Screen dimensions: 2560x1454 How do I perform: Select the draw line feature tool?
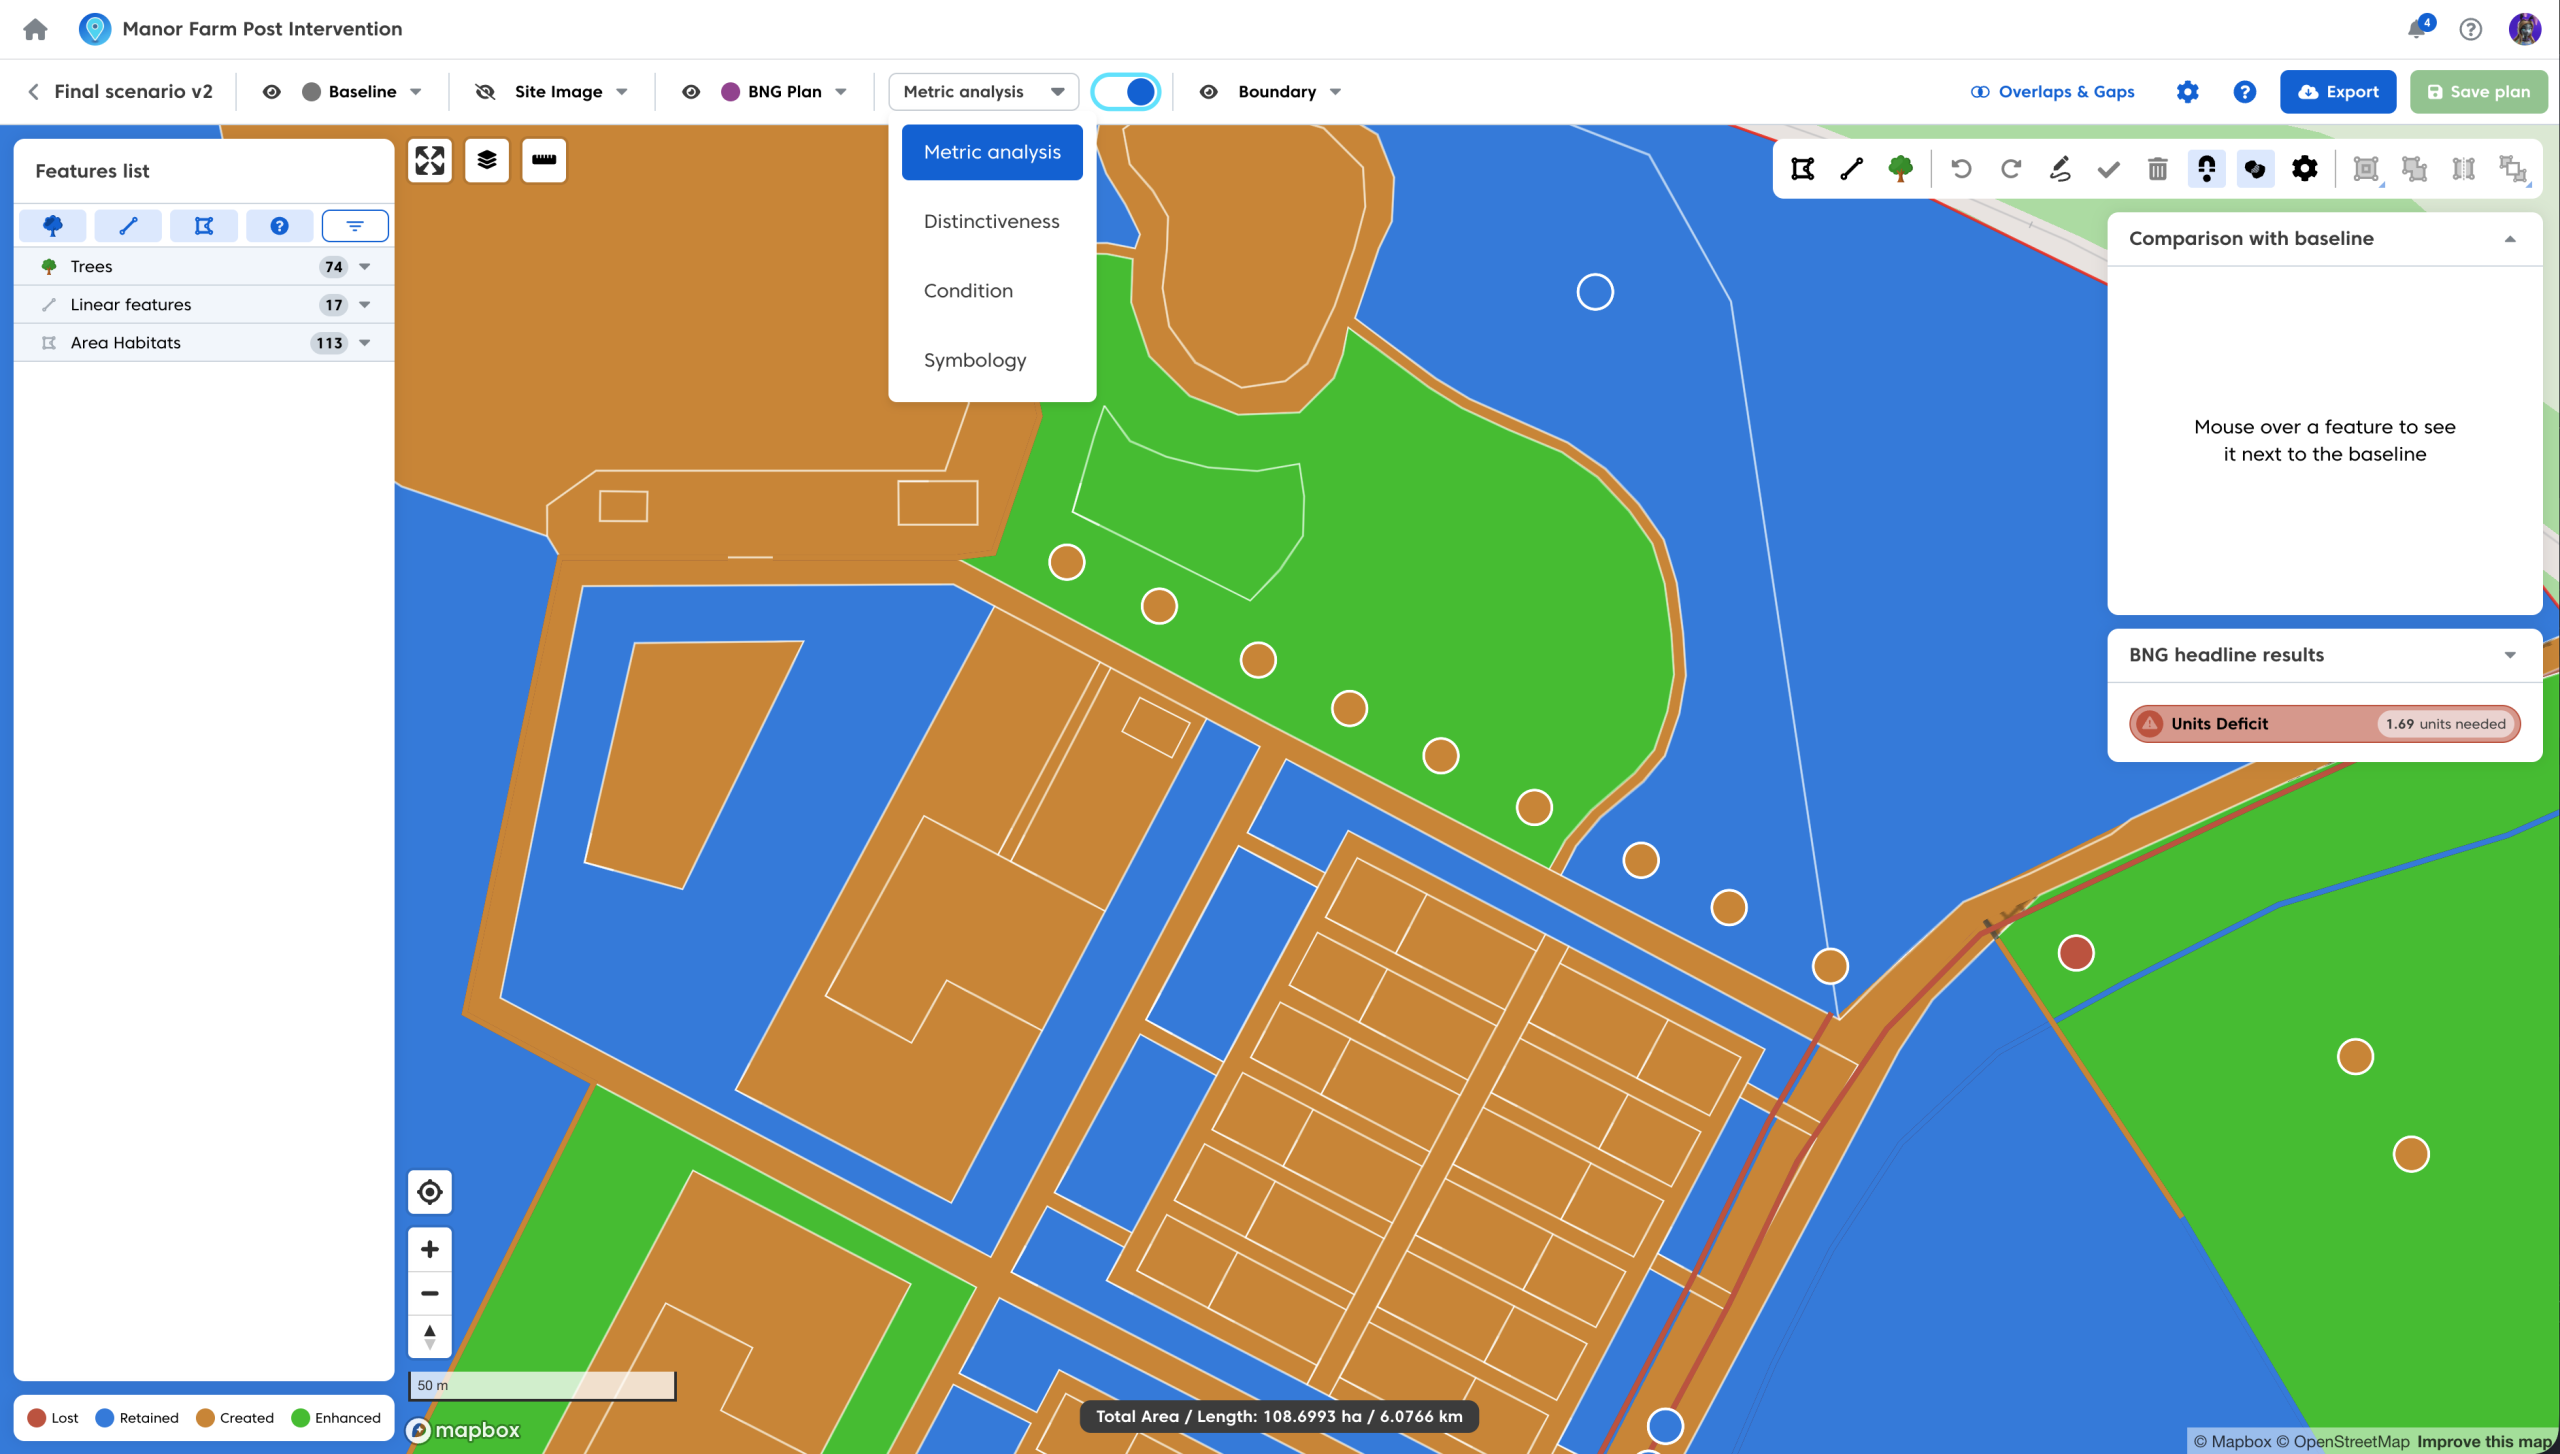(1851, 169)
